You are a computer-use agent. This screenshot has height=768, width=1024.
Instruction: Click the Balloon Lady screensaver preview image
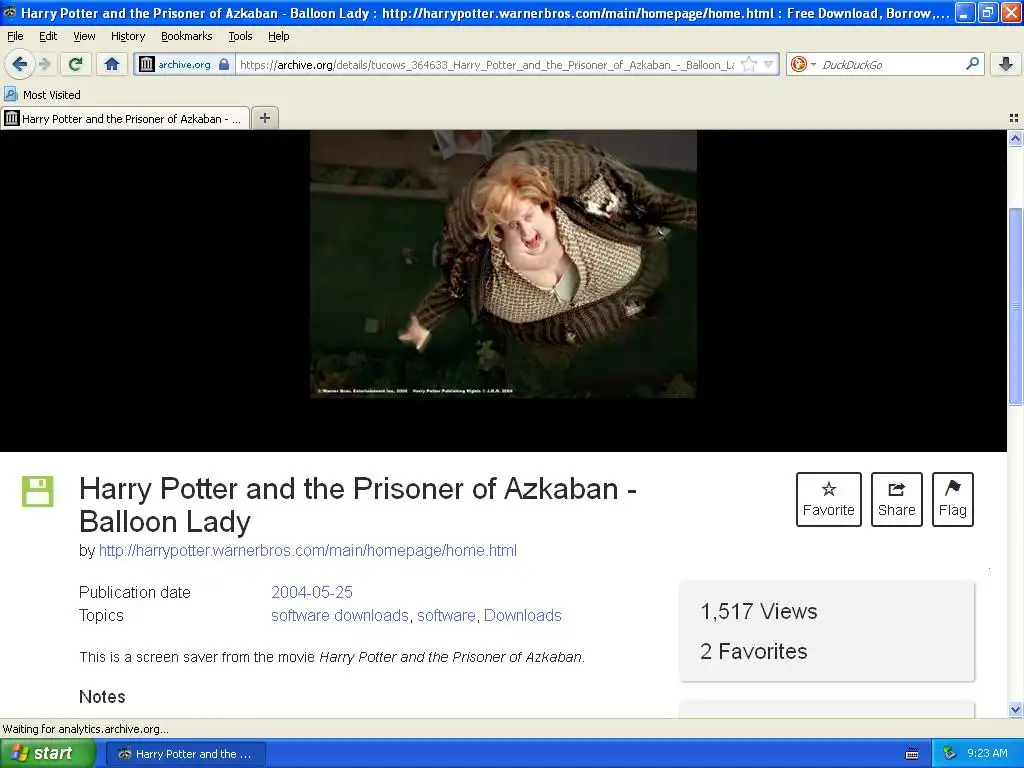[x=503, y=264]
